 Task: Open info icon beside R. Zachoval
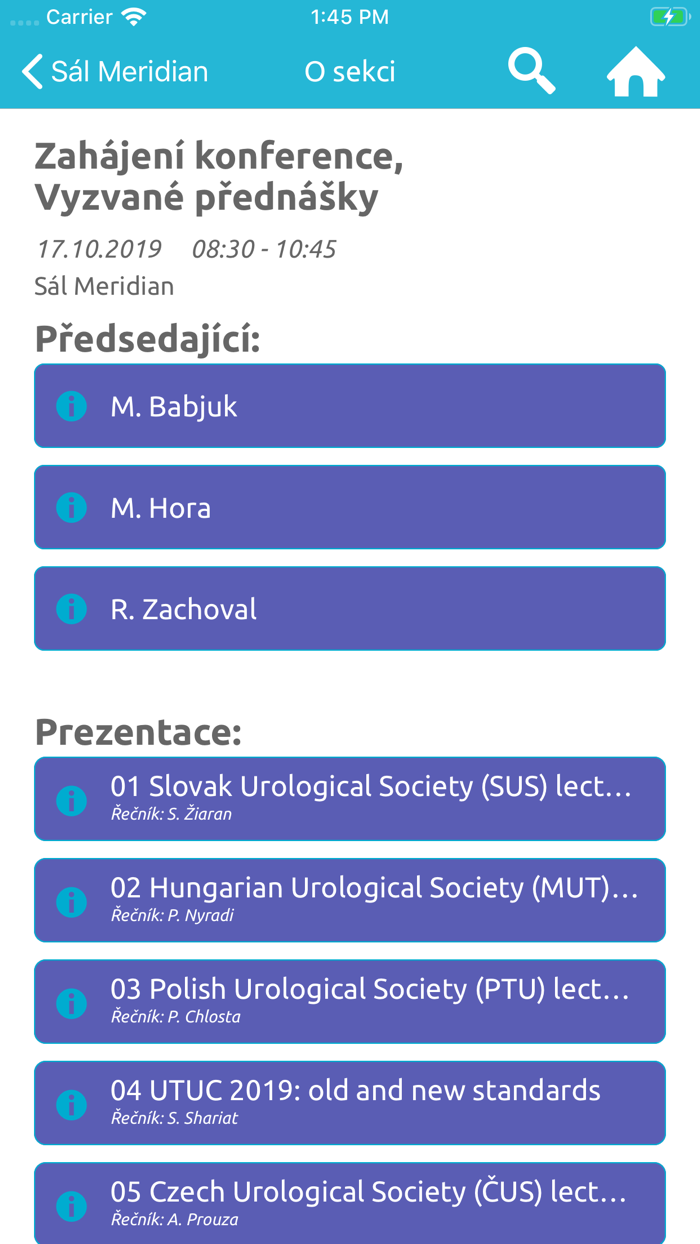click(70, 607)
